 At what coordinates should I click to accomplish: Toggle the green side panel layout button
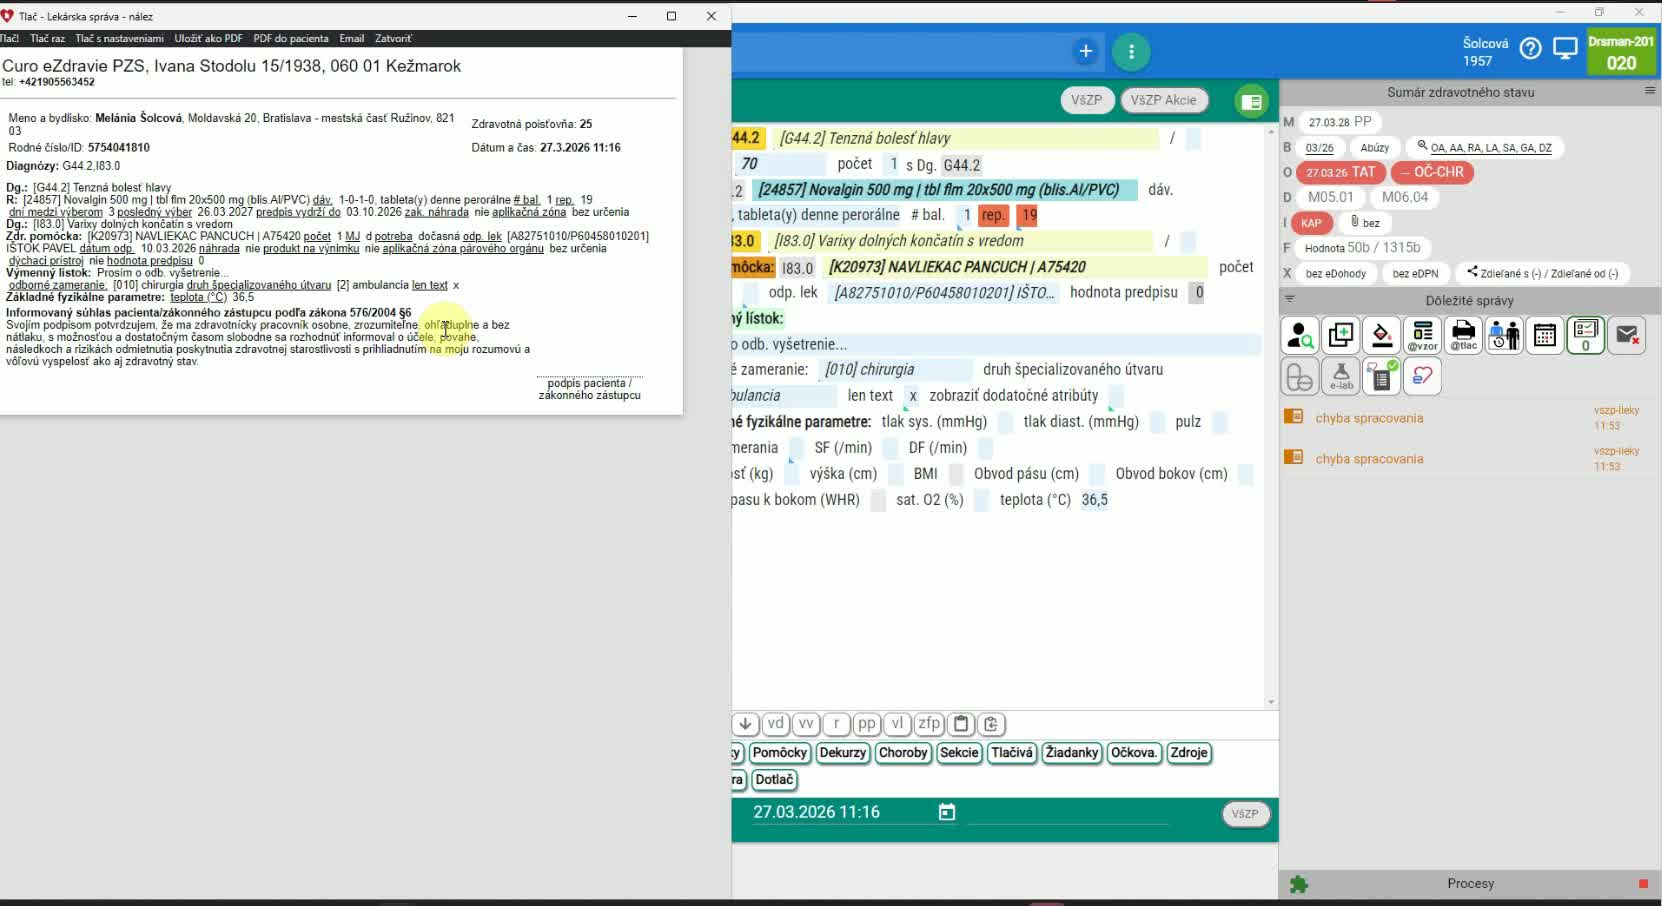coord(1250,101)
